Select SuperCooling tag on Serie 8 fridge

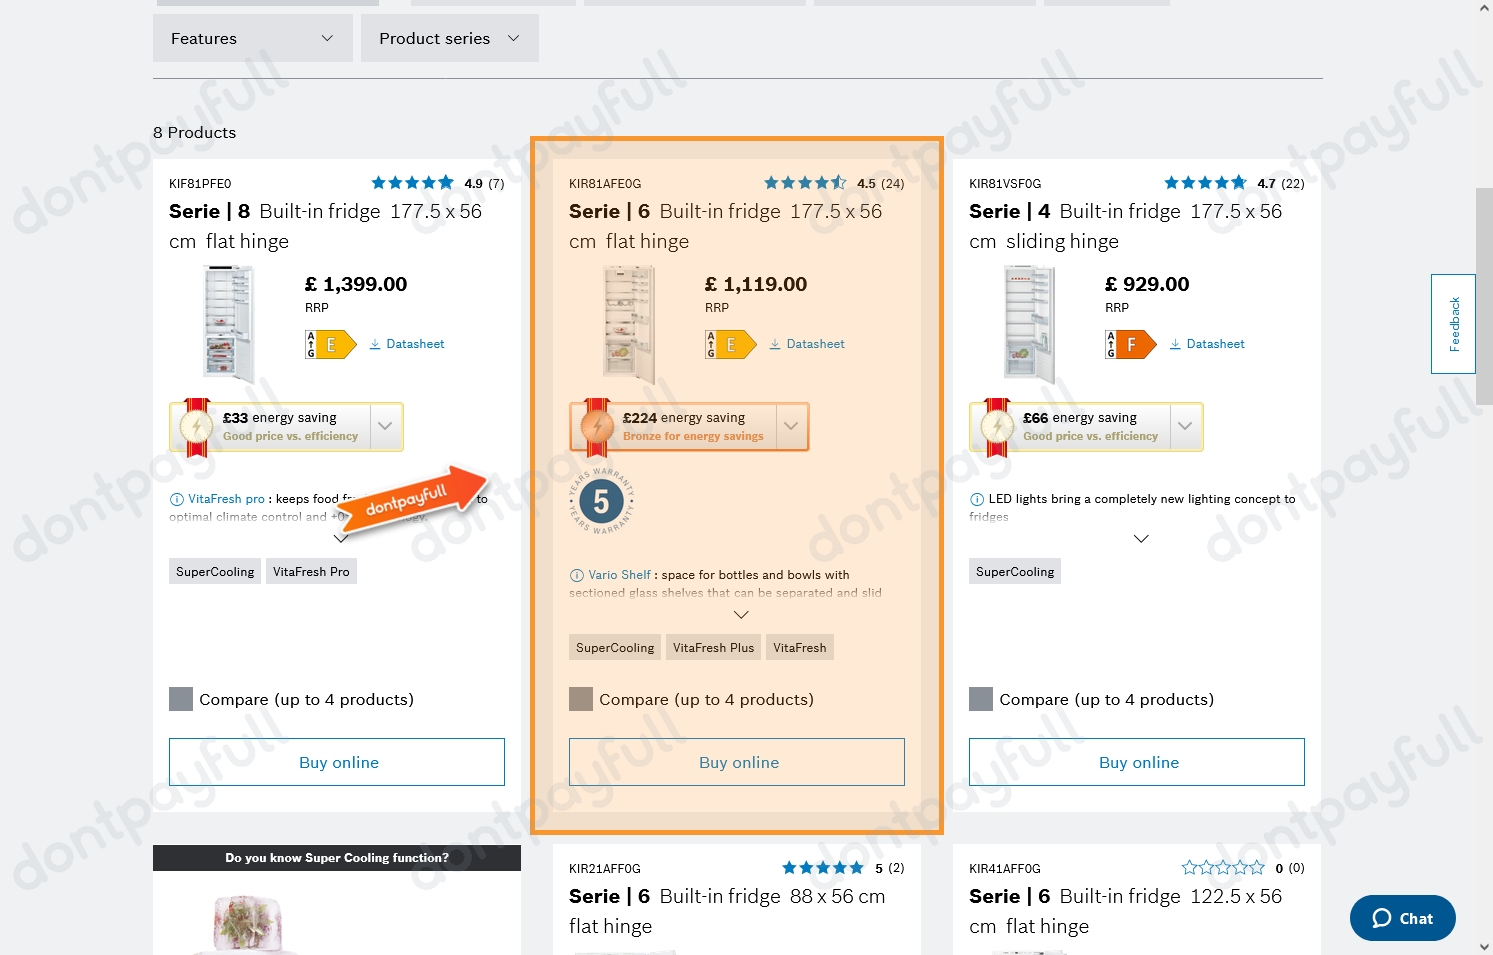(x=215, y=572)
